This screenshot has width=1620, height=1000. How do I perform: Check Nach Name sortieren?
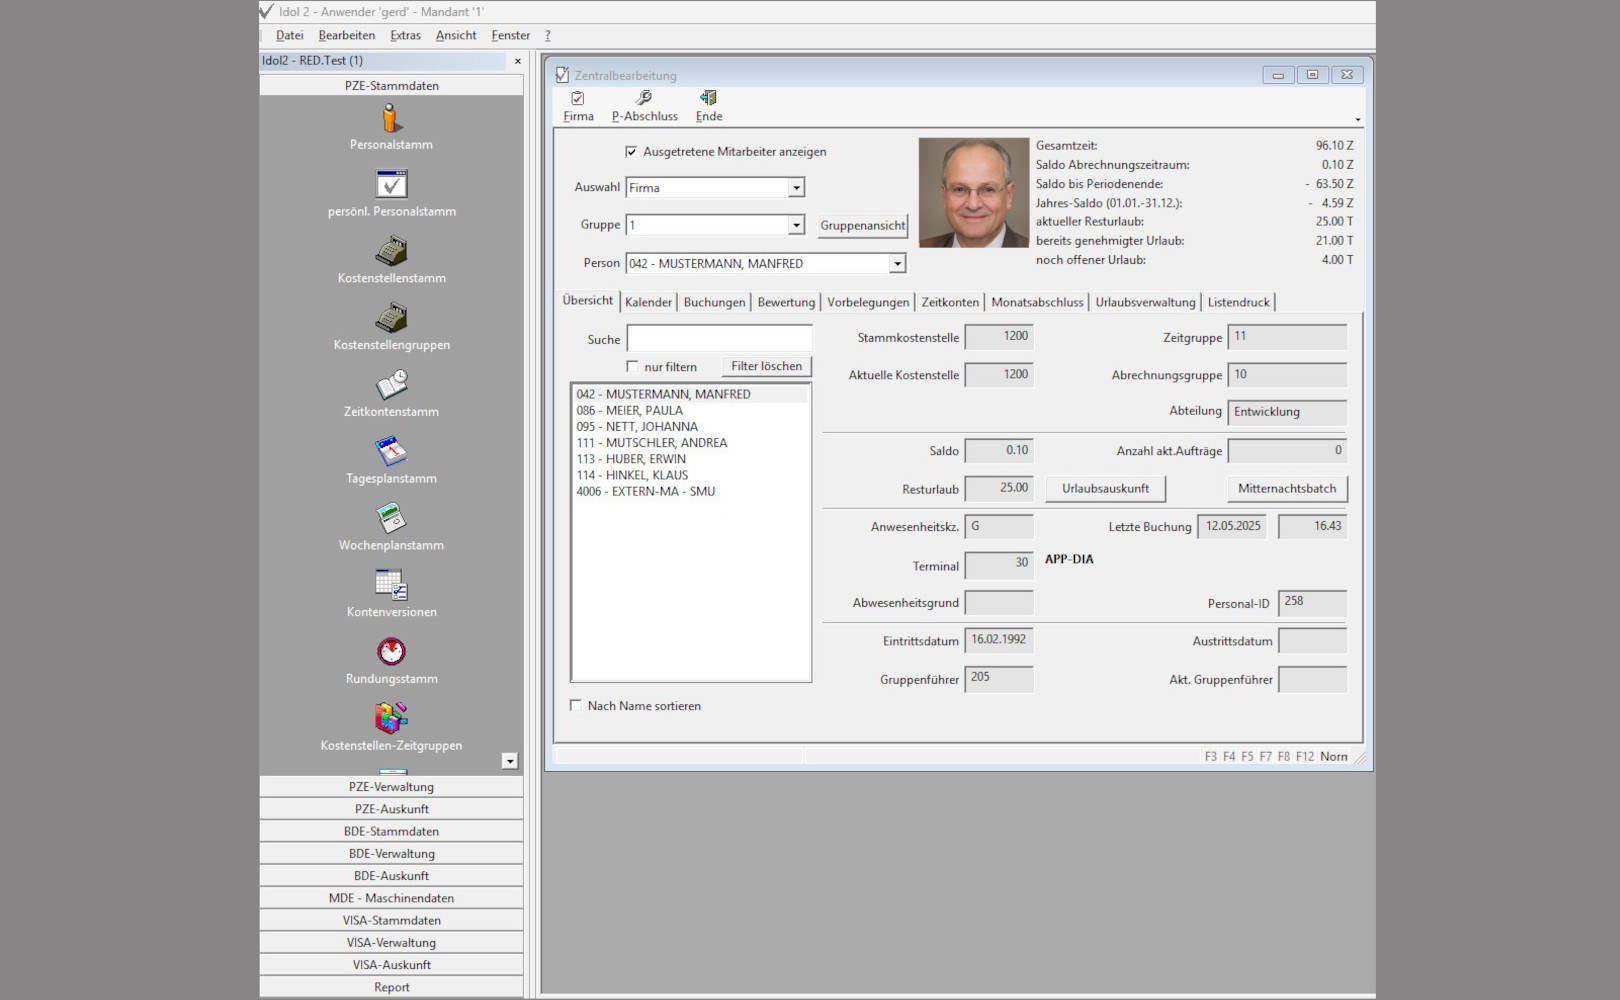pos(576,706)
